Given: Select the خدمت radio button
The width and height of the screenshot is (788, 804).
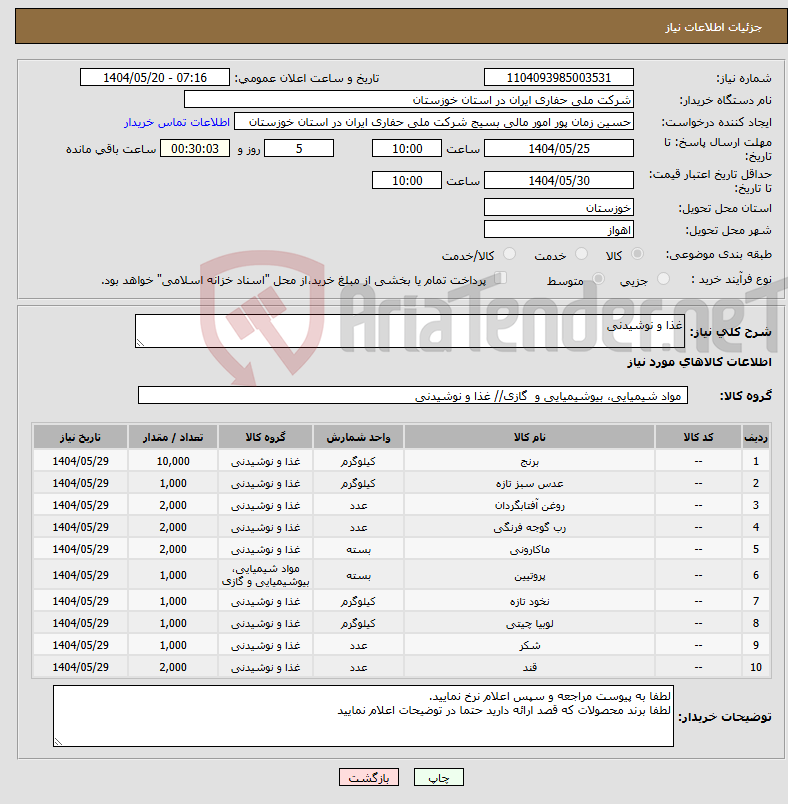Looking at the screenshot, I should (x=581, y=254).
